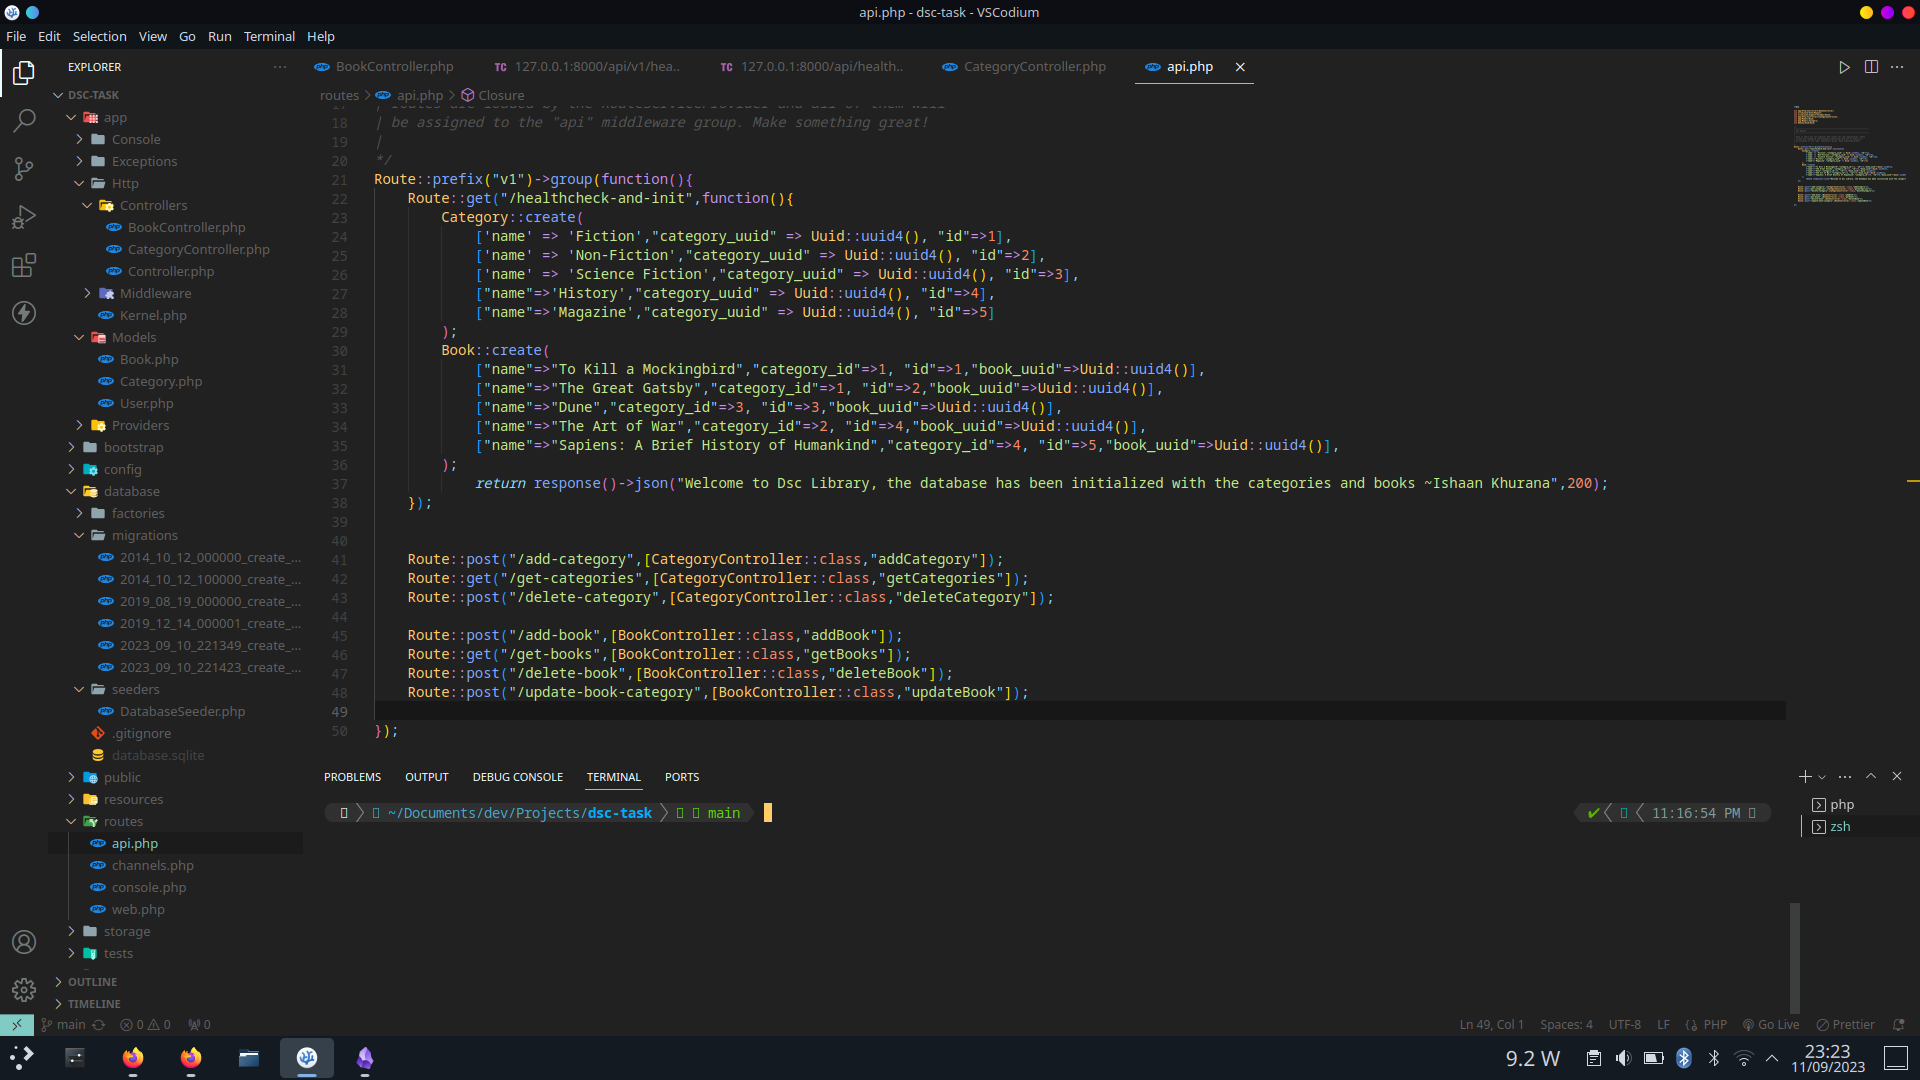This screenshot has height=1080, width=1920.
Task: Open the Extensions view
Action: pos(24,265)
